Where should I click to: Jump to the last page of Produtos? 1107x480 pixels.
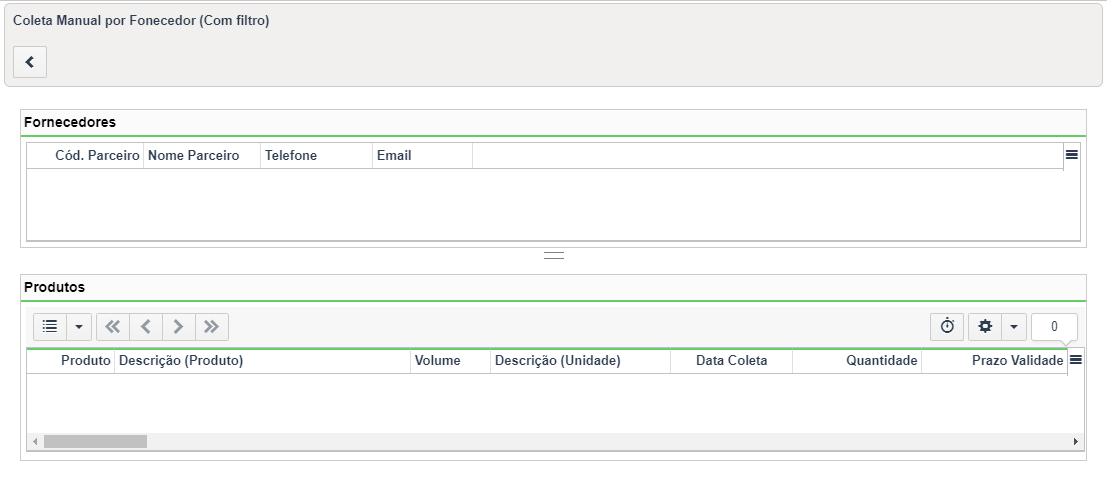coord(212,326)
